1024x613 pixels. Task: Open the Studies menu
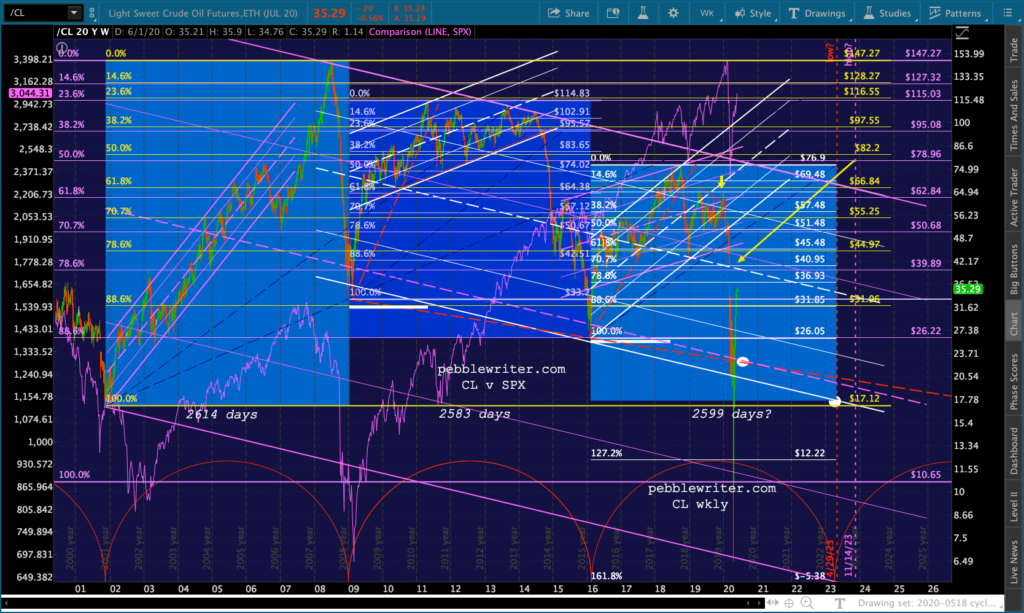click(887, 13)
